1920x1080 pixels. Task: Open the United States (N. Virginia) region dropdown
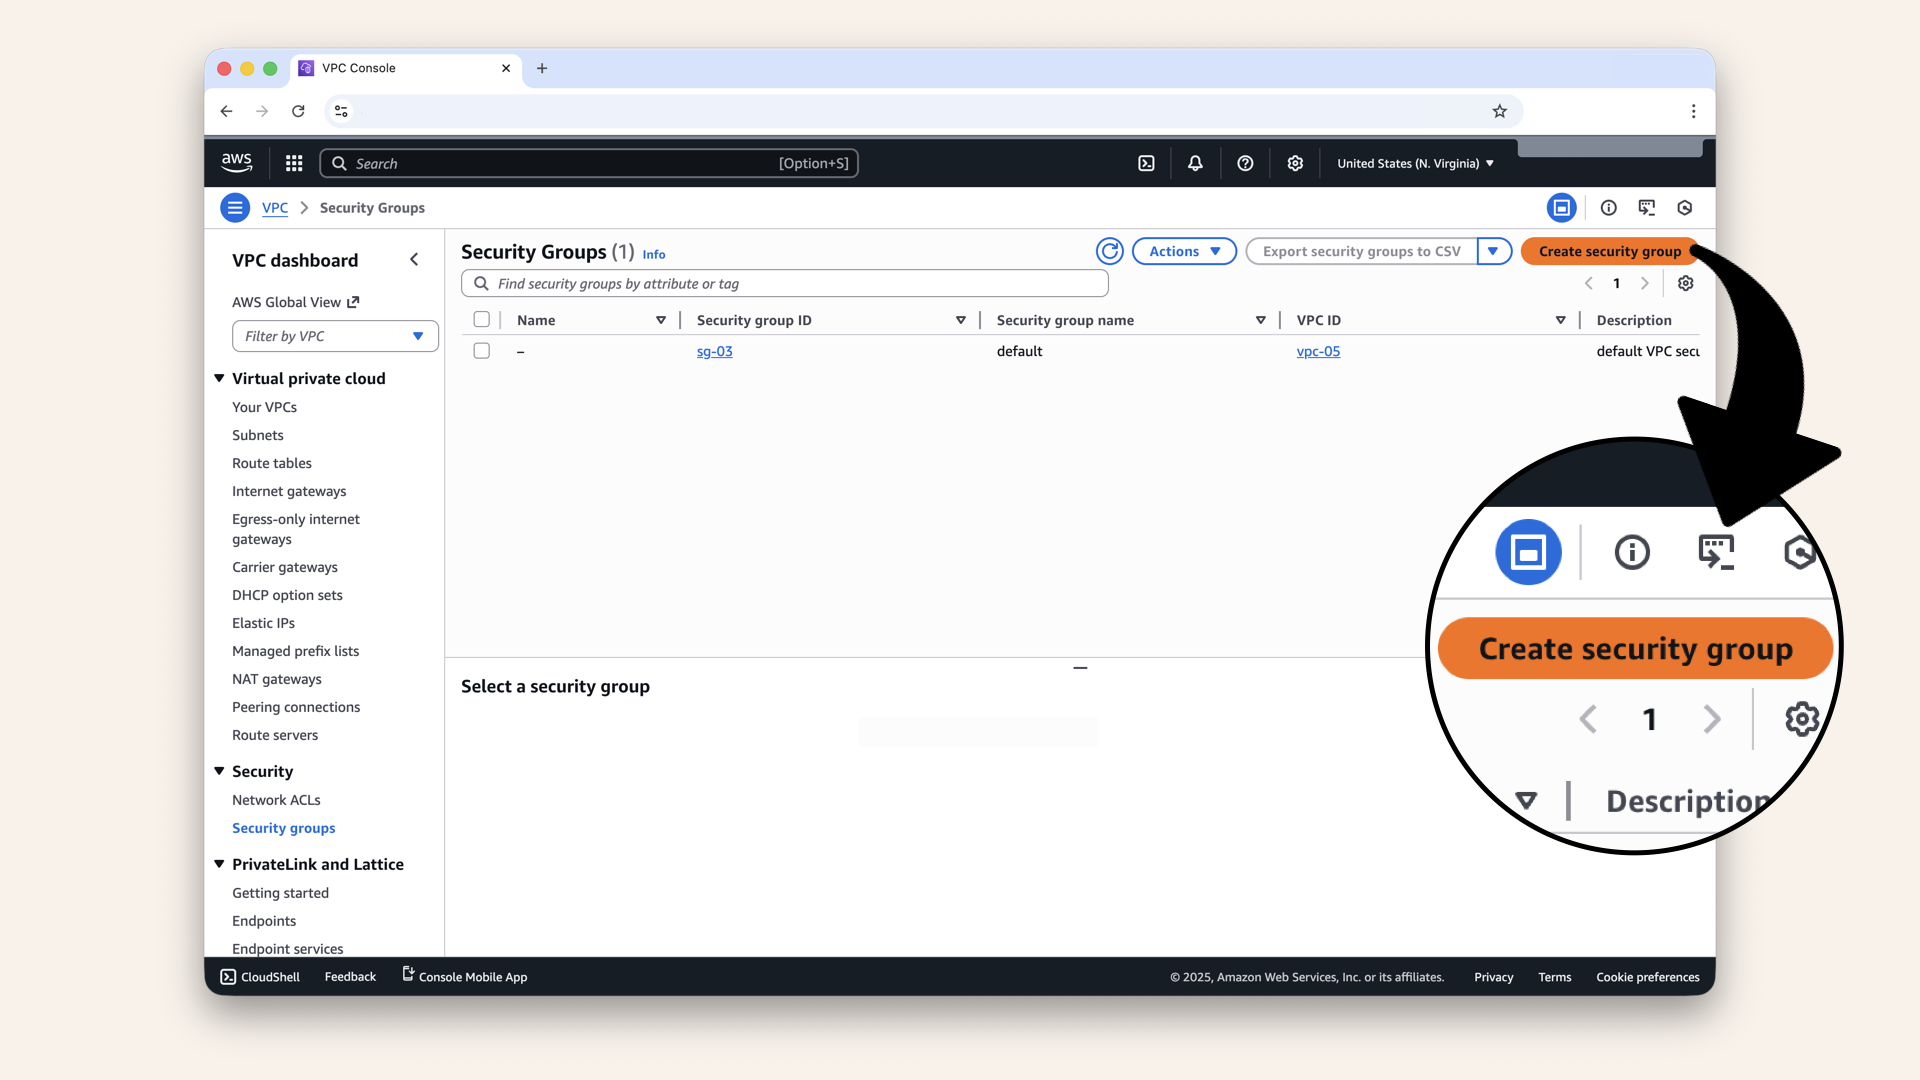(1413, 163)
